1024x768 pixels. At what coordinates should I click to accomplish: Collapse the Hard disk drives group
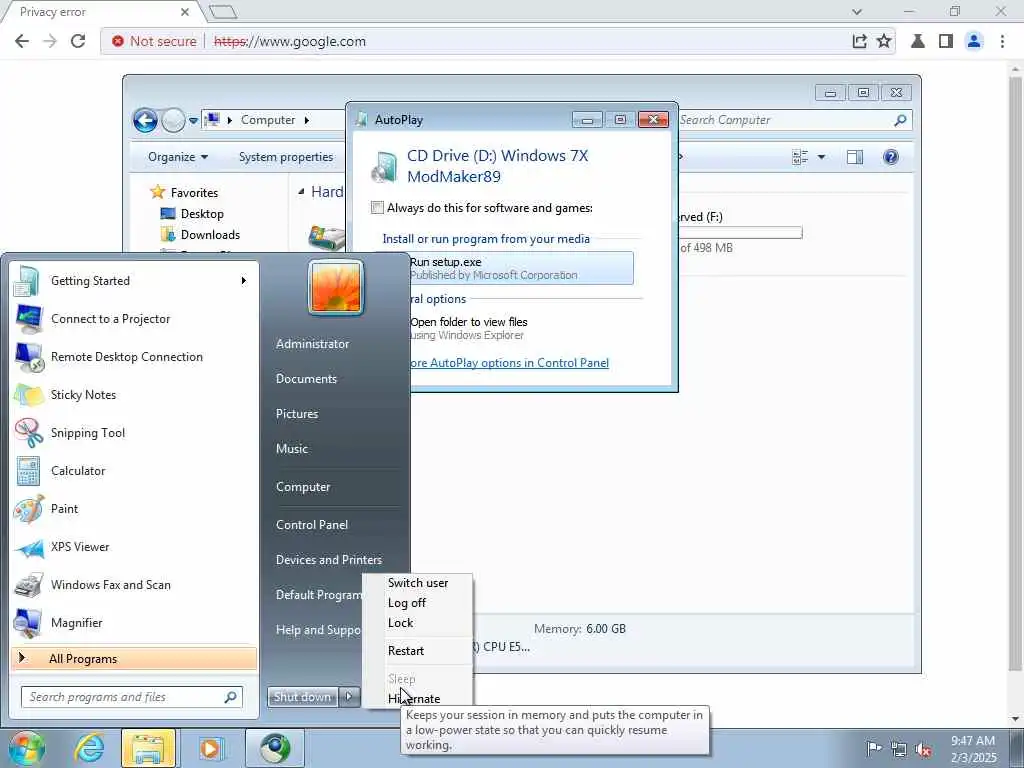[301, 191]
